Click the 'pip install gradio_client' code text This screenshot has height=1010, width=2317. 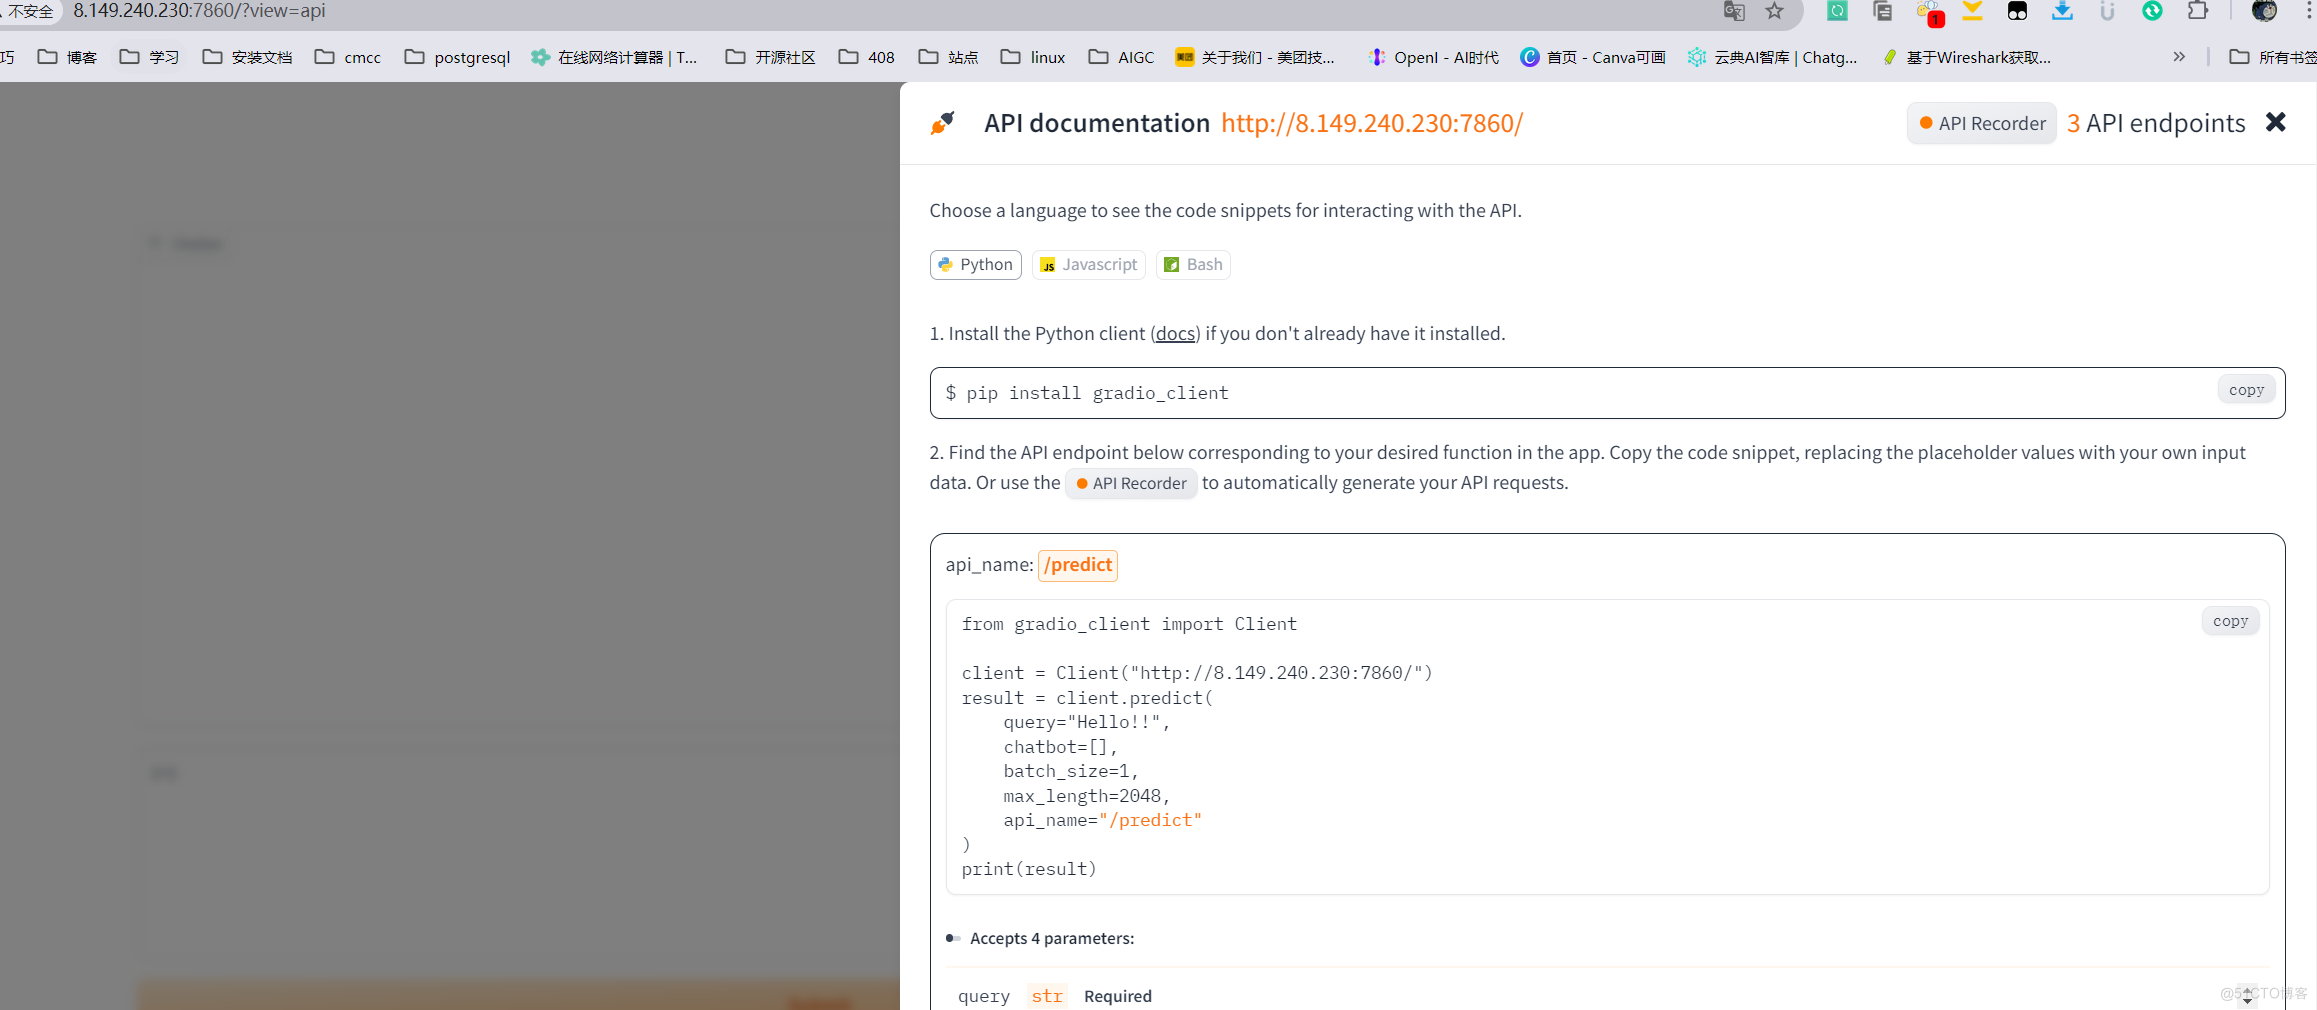coord(1097,393)
